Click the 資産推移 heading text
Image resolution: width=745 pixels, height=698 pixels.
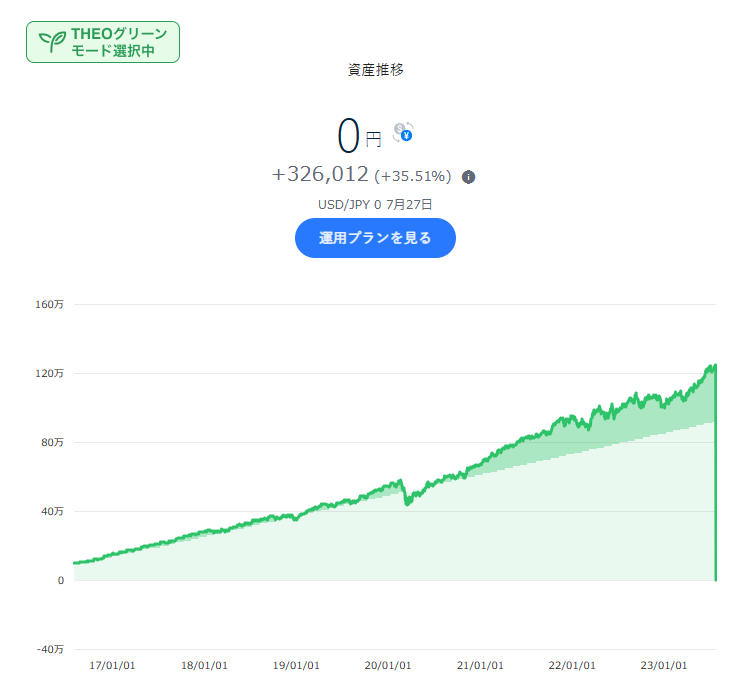pyautogui.click(x=375, y=70)
